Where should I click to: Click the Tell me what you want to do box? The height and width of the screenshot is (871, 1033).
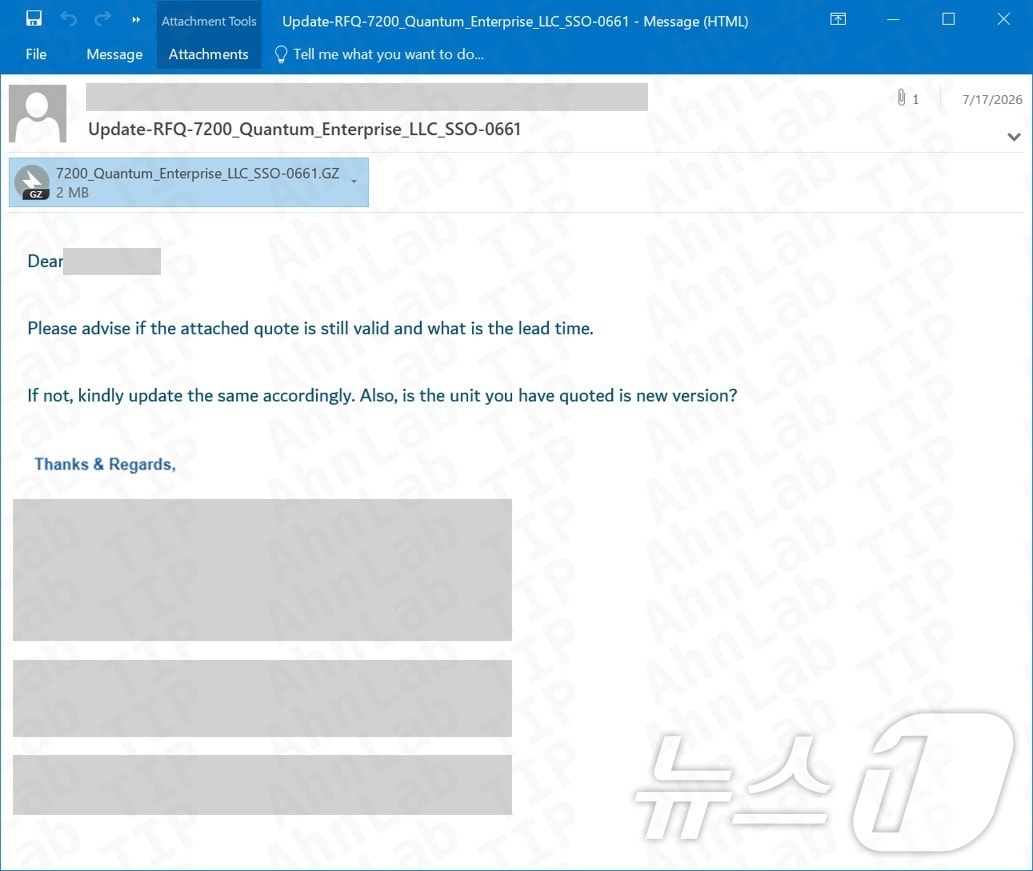[388, 54]
